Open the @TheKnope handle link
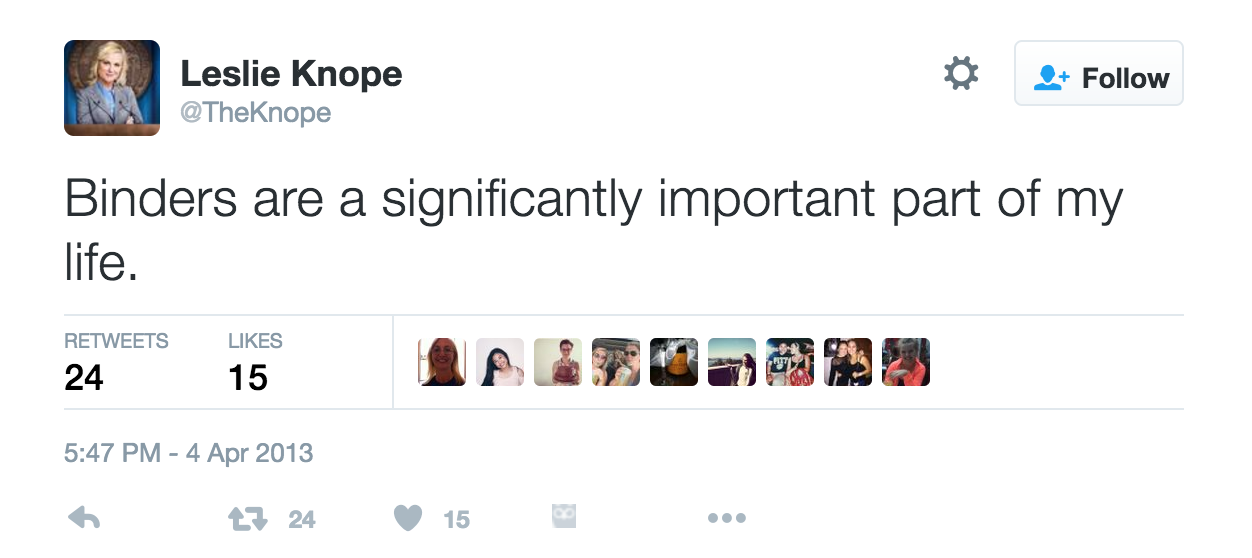The image size is (1252, 558). 255,113
